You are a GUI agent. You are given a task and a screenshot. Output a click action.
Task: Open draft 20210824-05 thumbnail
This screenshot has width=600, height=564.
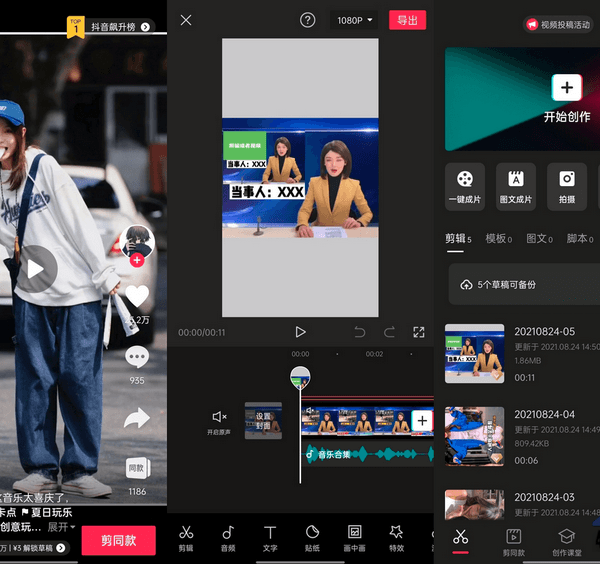pyautogui.click(x=474, y=353)
